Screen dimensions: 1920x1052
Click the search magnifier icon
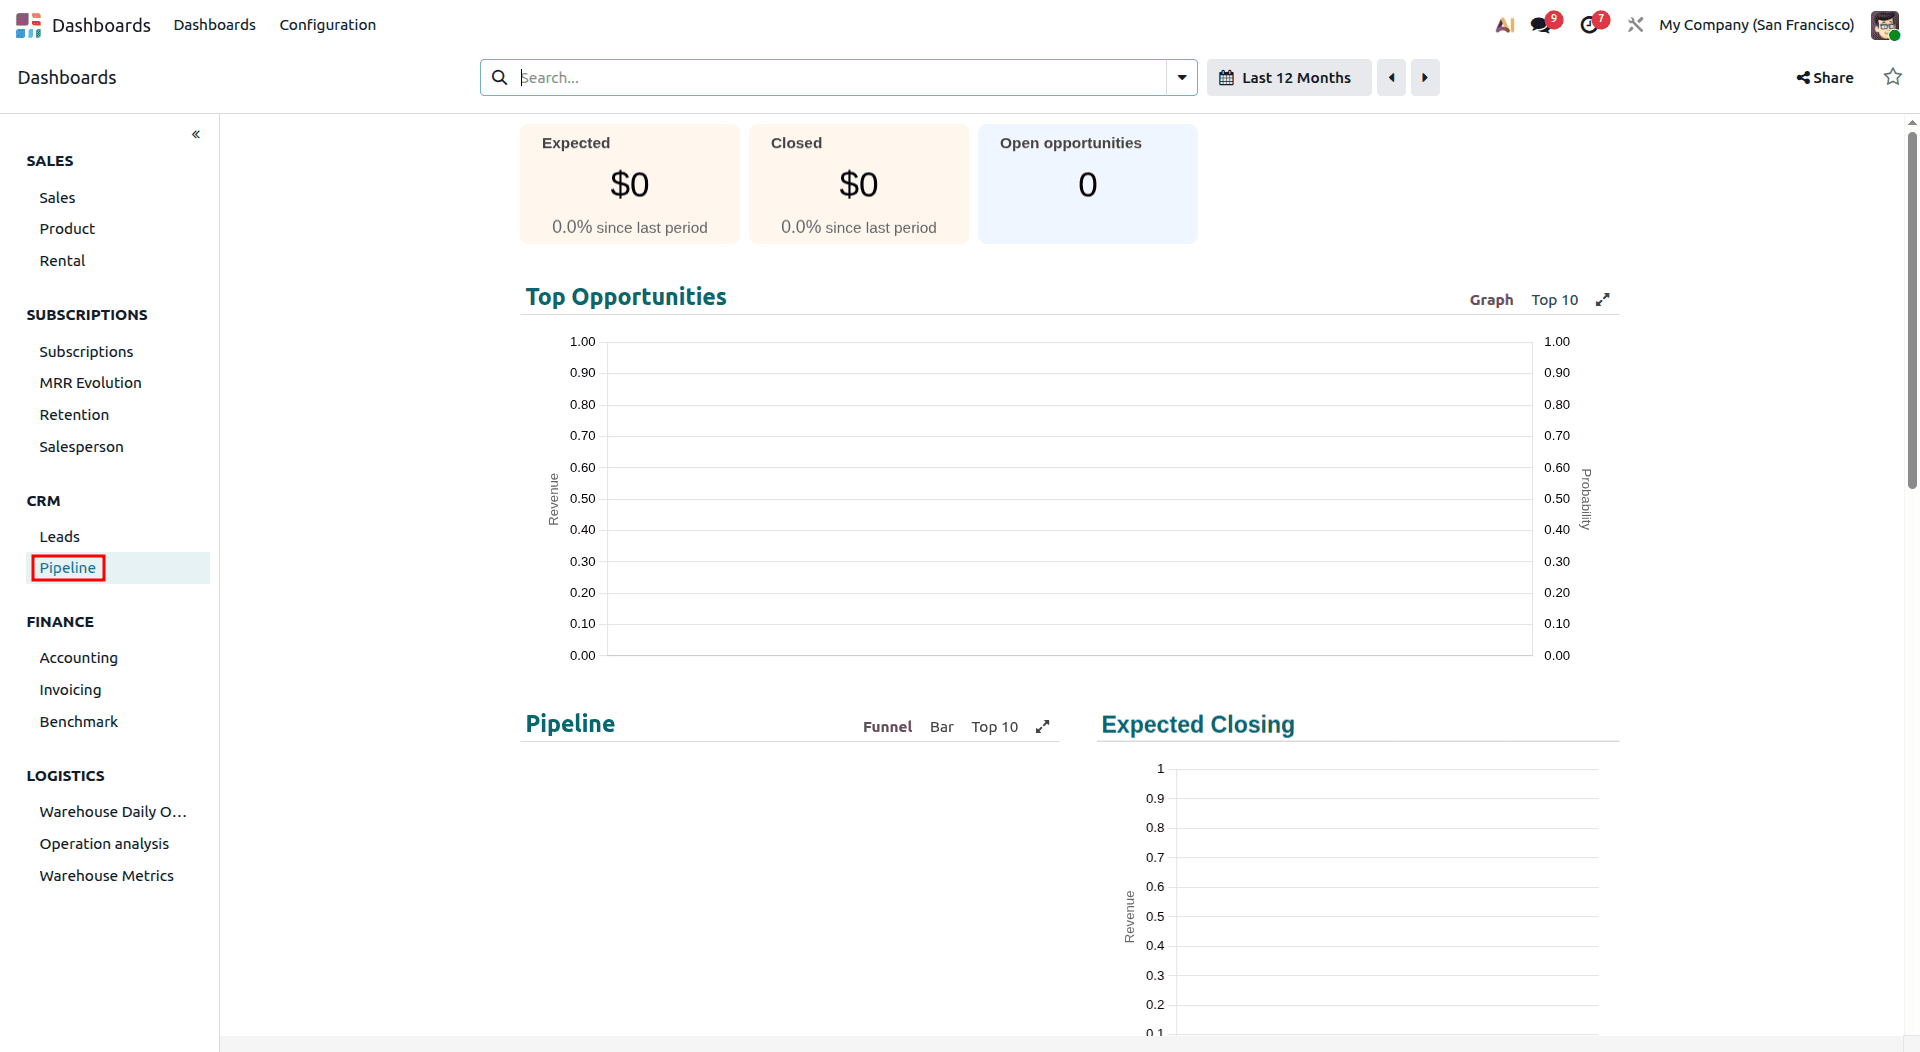499,77
